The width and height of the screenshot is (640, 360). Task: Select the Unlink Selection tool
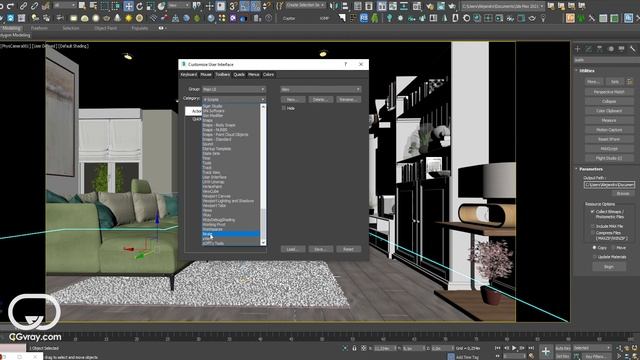coord(35,6)
